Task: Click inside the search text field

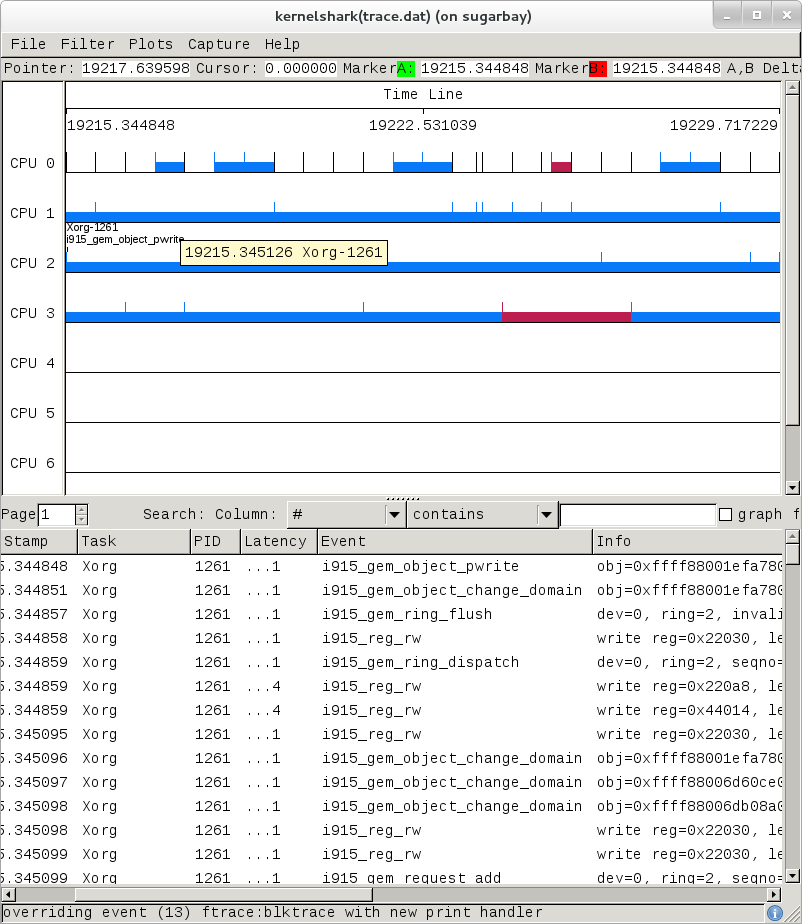Action: [638, 514]
